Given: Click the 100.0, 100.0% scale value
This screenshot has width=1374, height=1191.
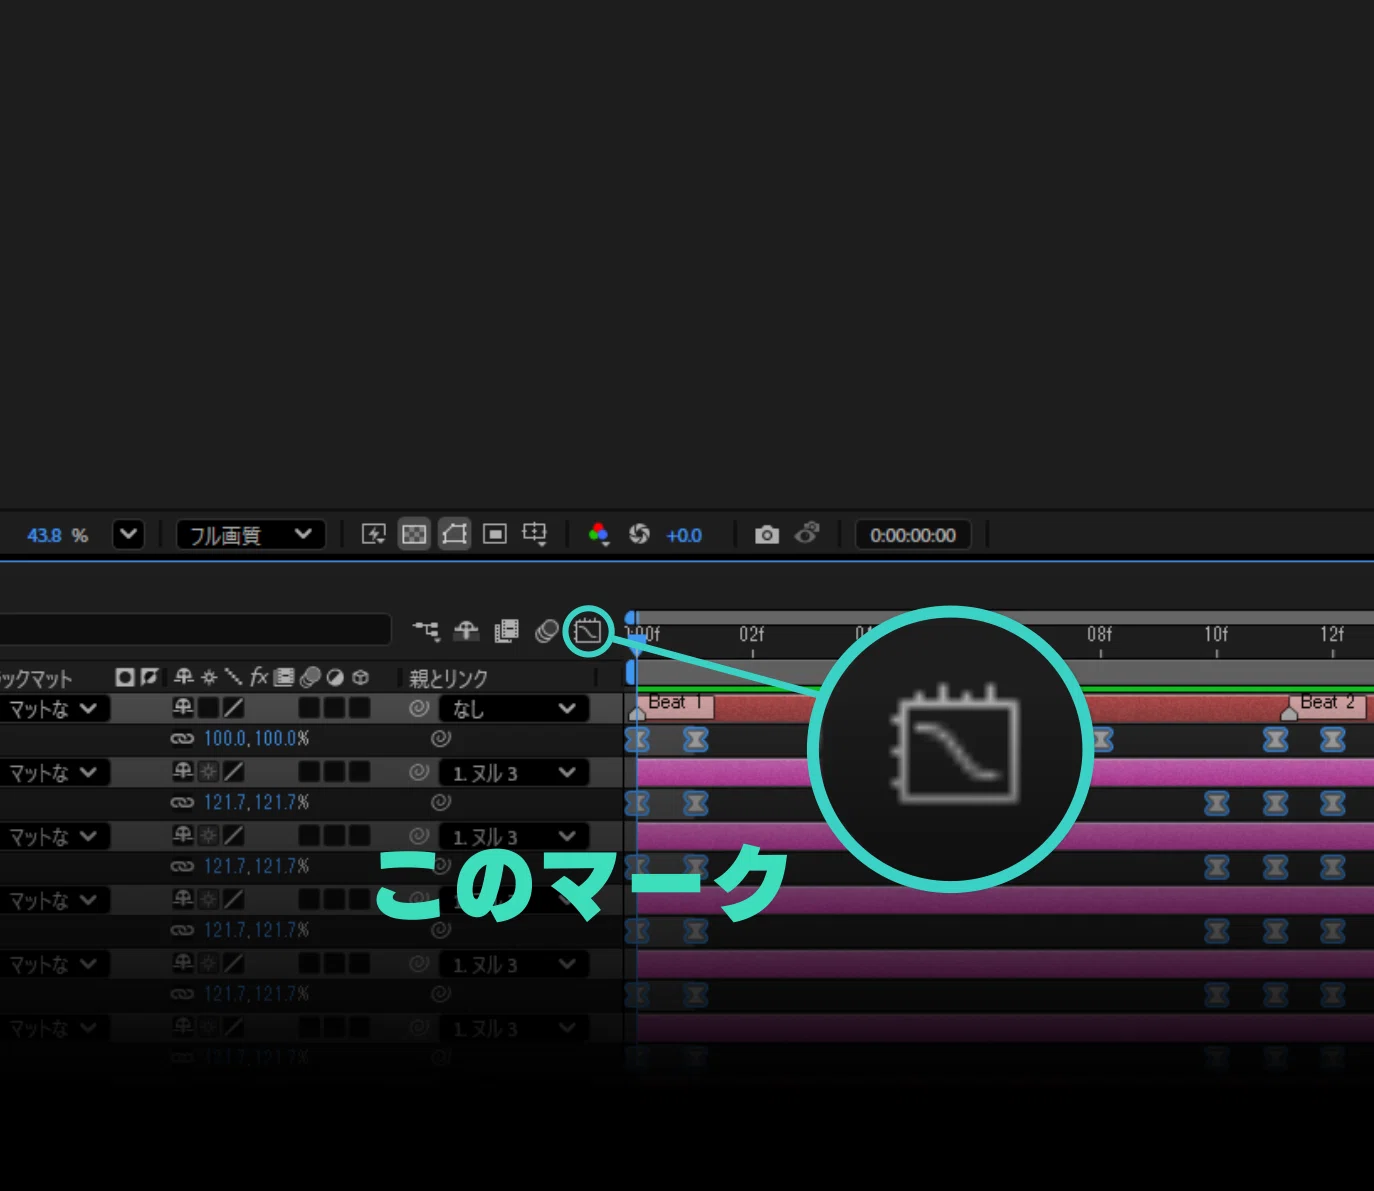Looking at the screenshot, I should (x=256, y=738).
